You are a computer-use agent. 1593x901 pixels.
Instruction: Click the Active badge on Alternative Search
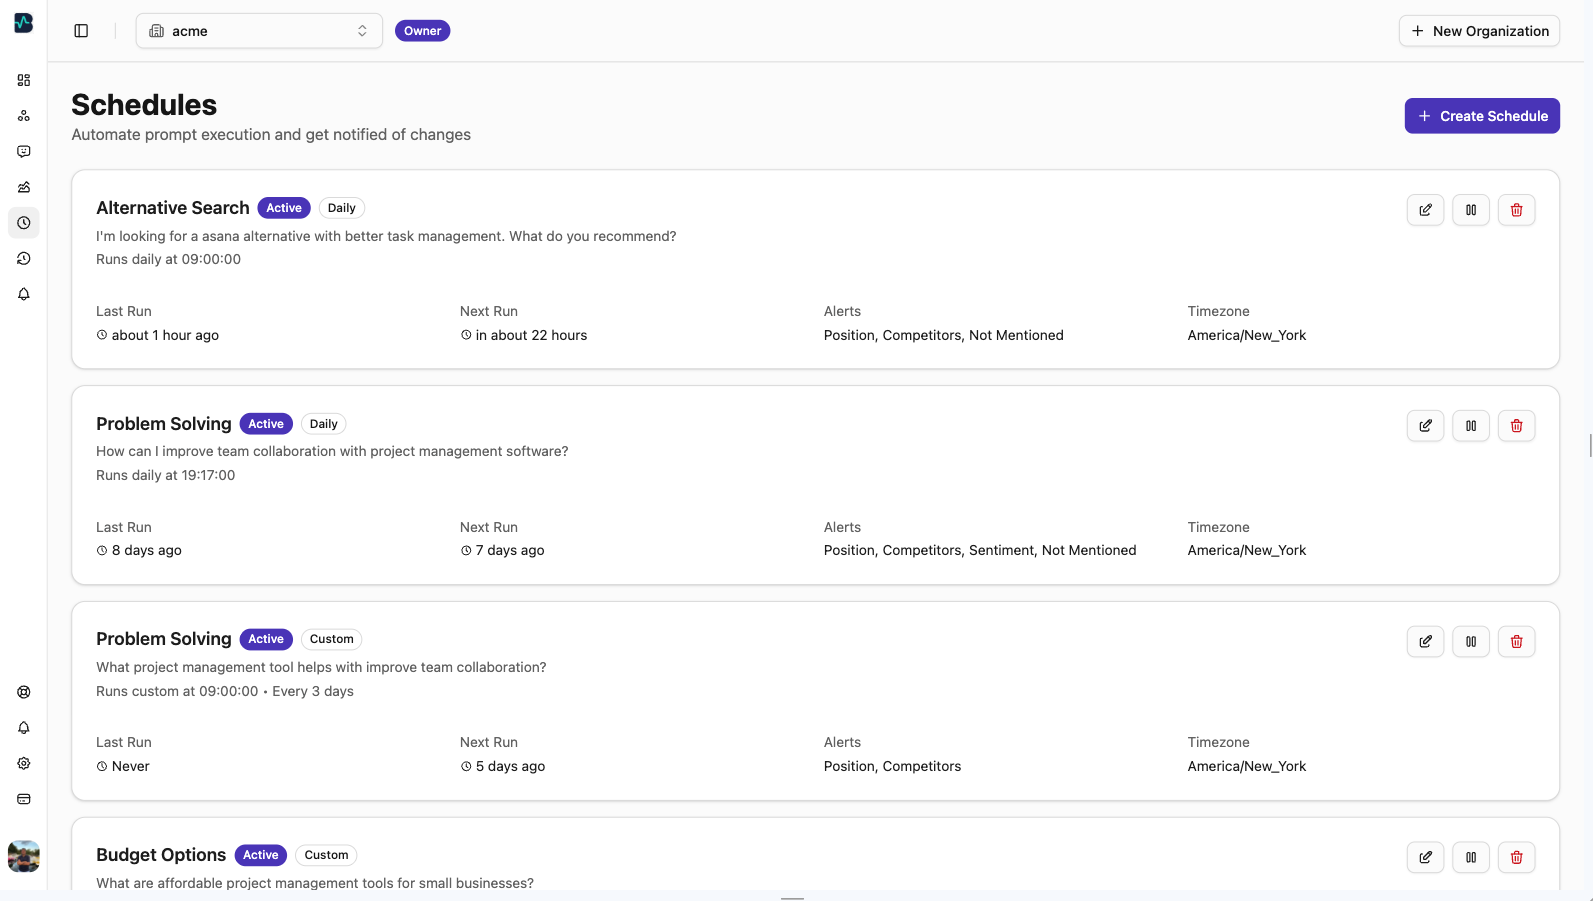[x=284, y=208]
